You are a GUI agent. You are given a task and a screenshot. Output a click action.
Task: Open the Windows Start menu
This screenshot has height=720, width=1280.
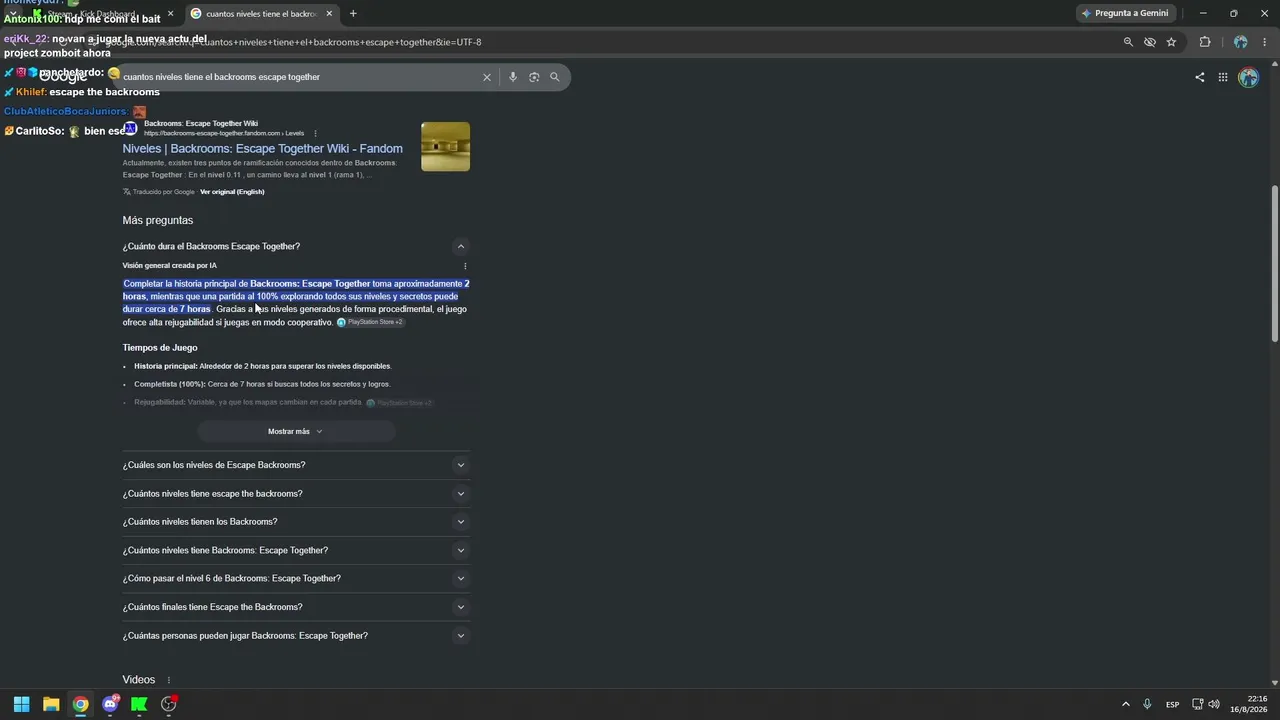[21, 704]
